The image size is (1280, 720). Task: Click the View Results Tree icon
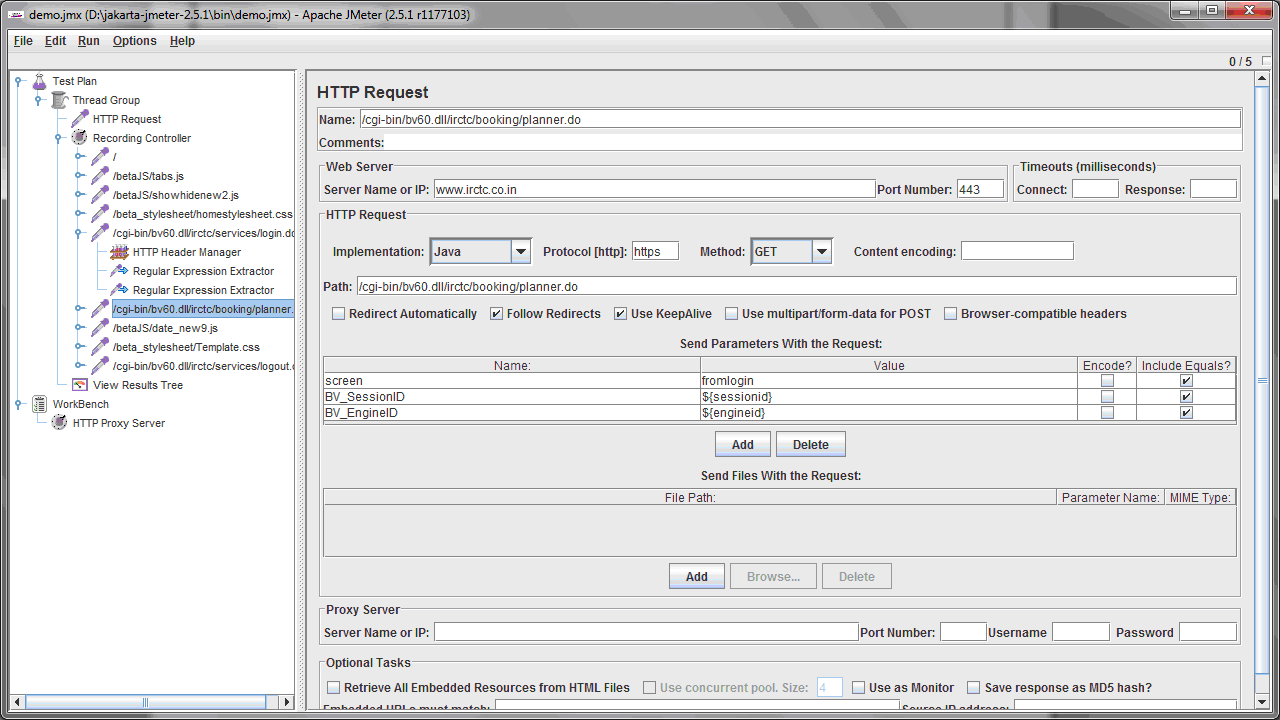pyautogui.click(x=80, y=385)
